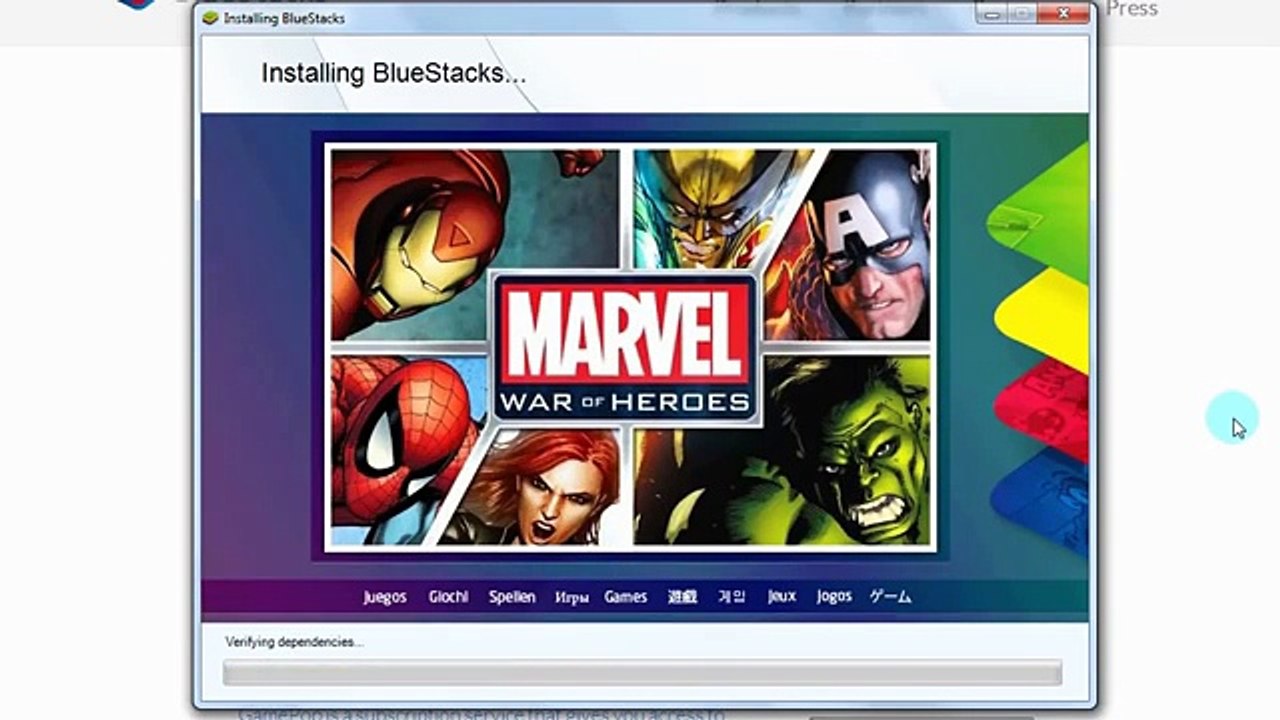
Task: Click the "Games" label in the banner
Action: (x=626, y=597)
